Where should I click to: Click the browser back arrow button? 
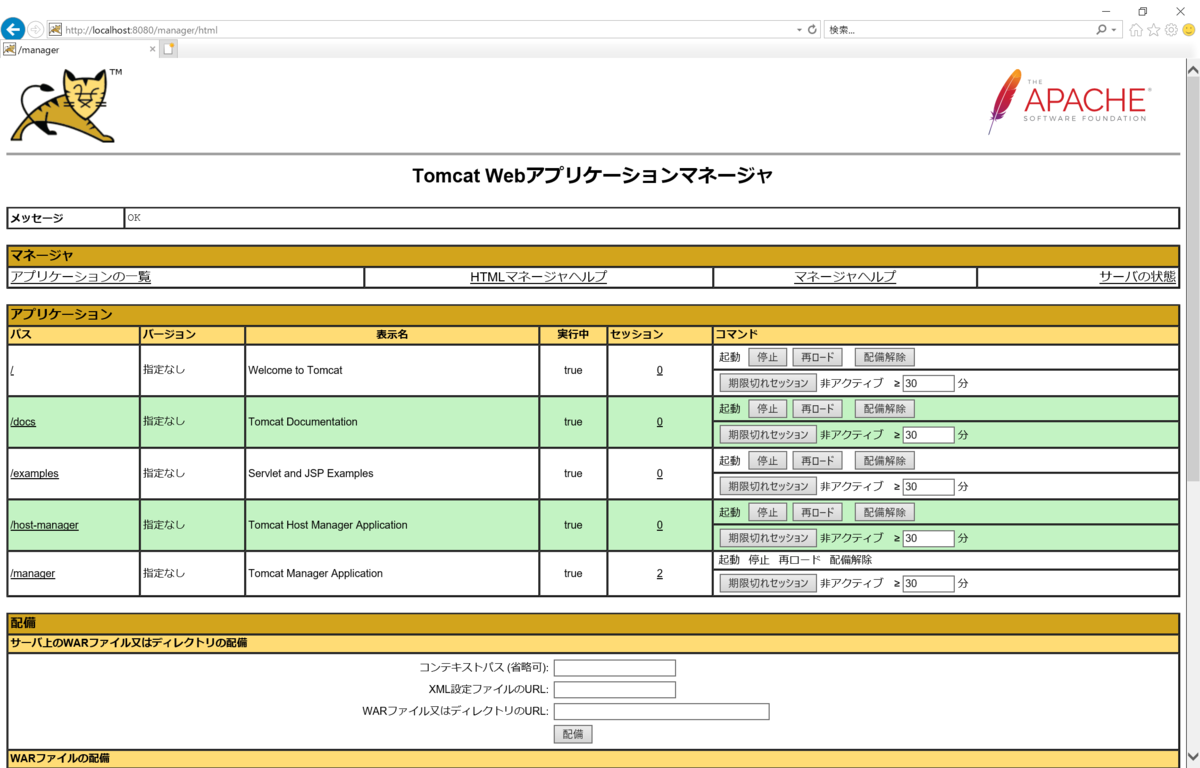[x=13, y=30]
